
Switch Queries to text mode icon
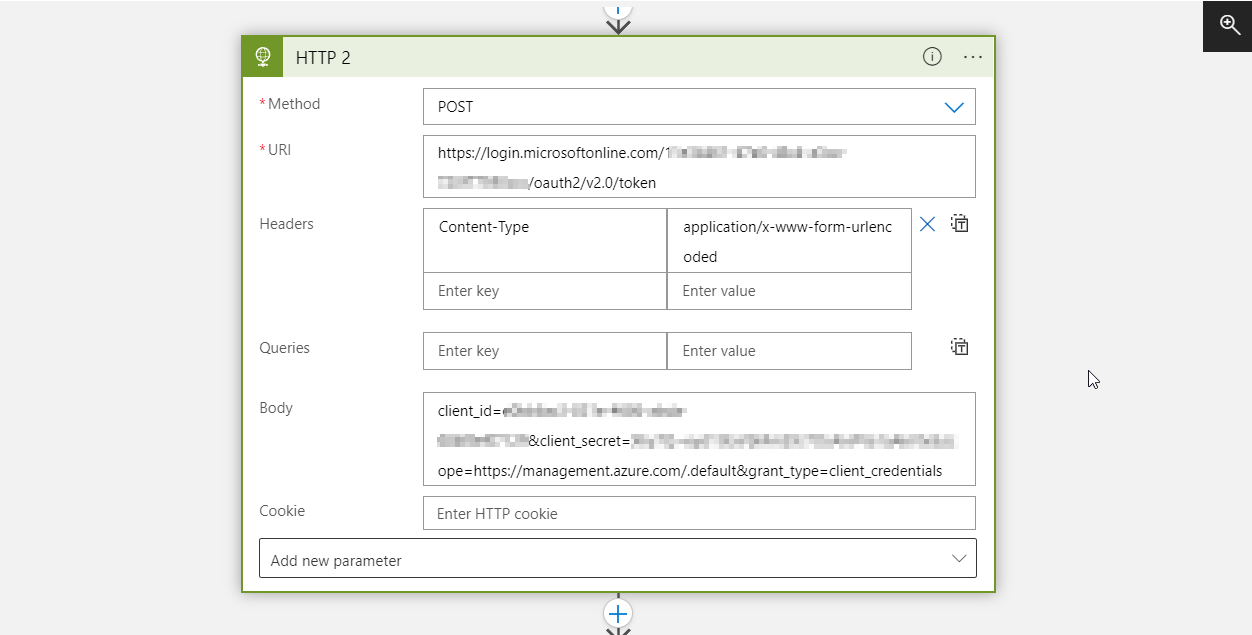point(960,347)
